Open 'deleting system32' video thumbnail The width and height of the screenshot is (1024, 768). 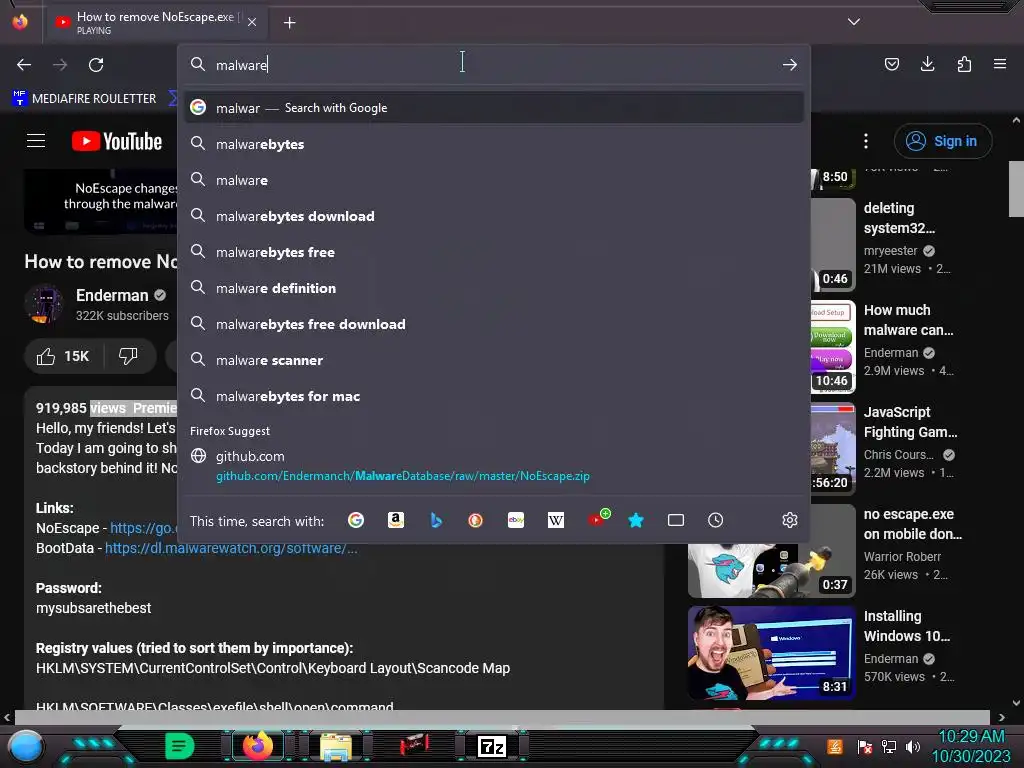point(833,245)
